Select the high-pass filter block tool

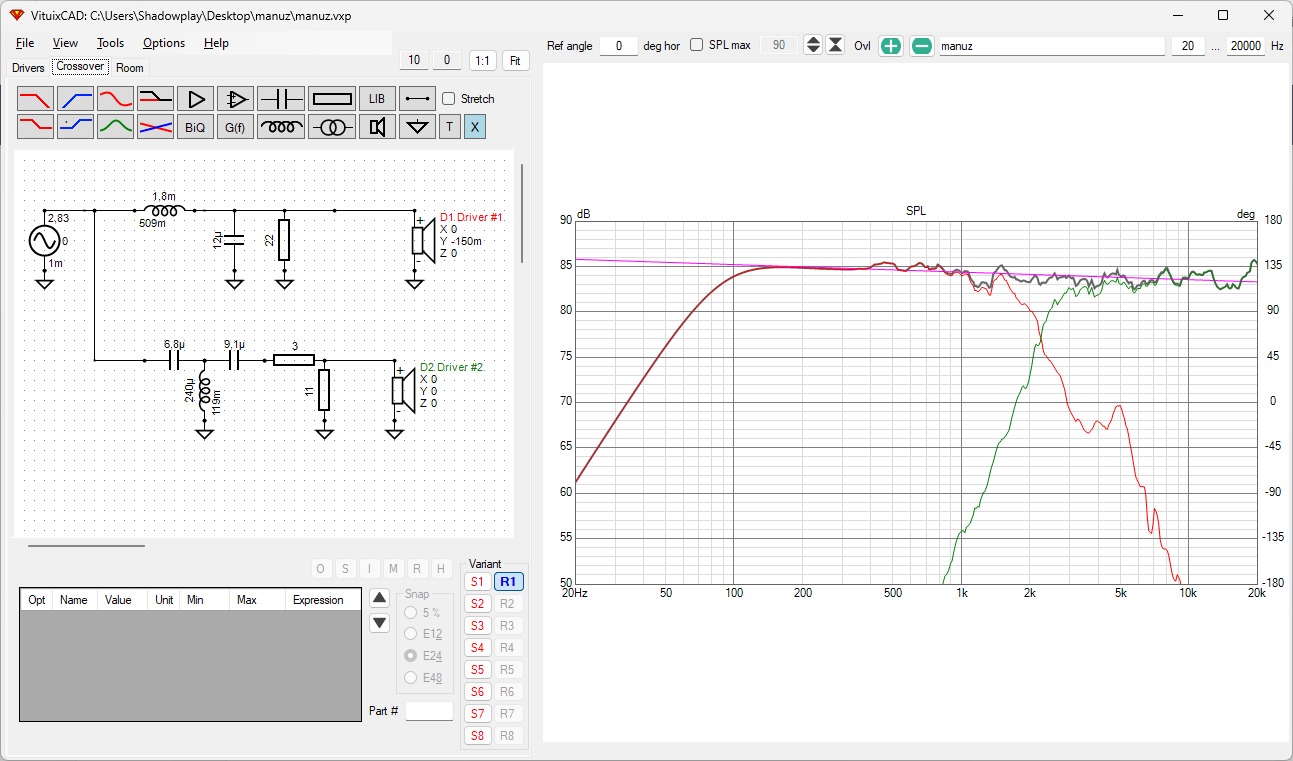pyautogui.click(x=75, y=99)
